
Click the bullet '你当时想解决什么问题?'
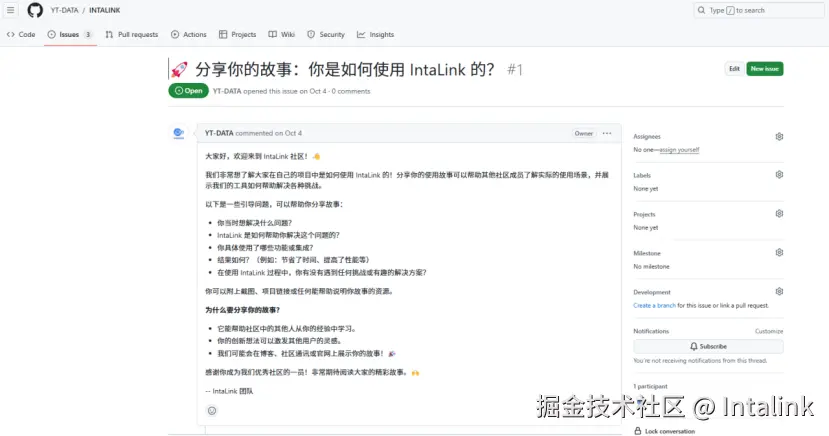254,223
